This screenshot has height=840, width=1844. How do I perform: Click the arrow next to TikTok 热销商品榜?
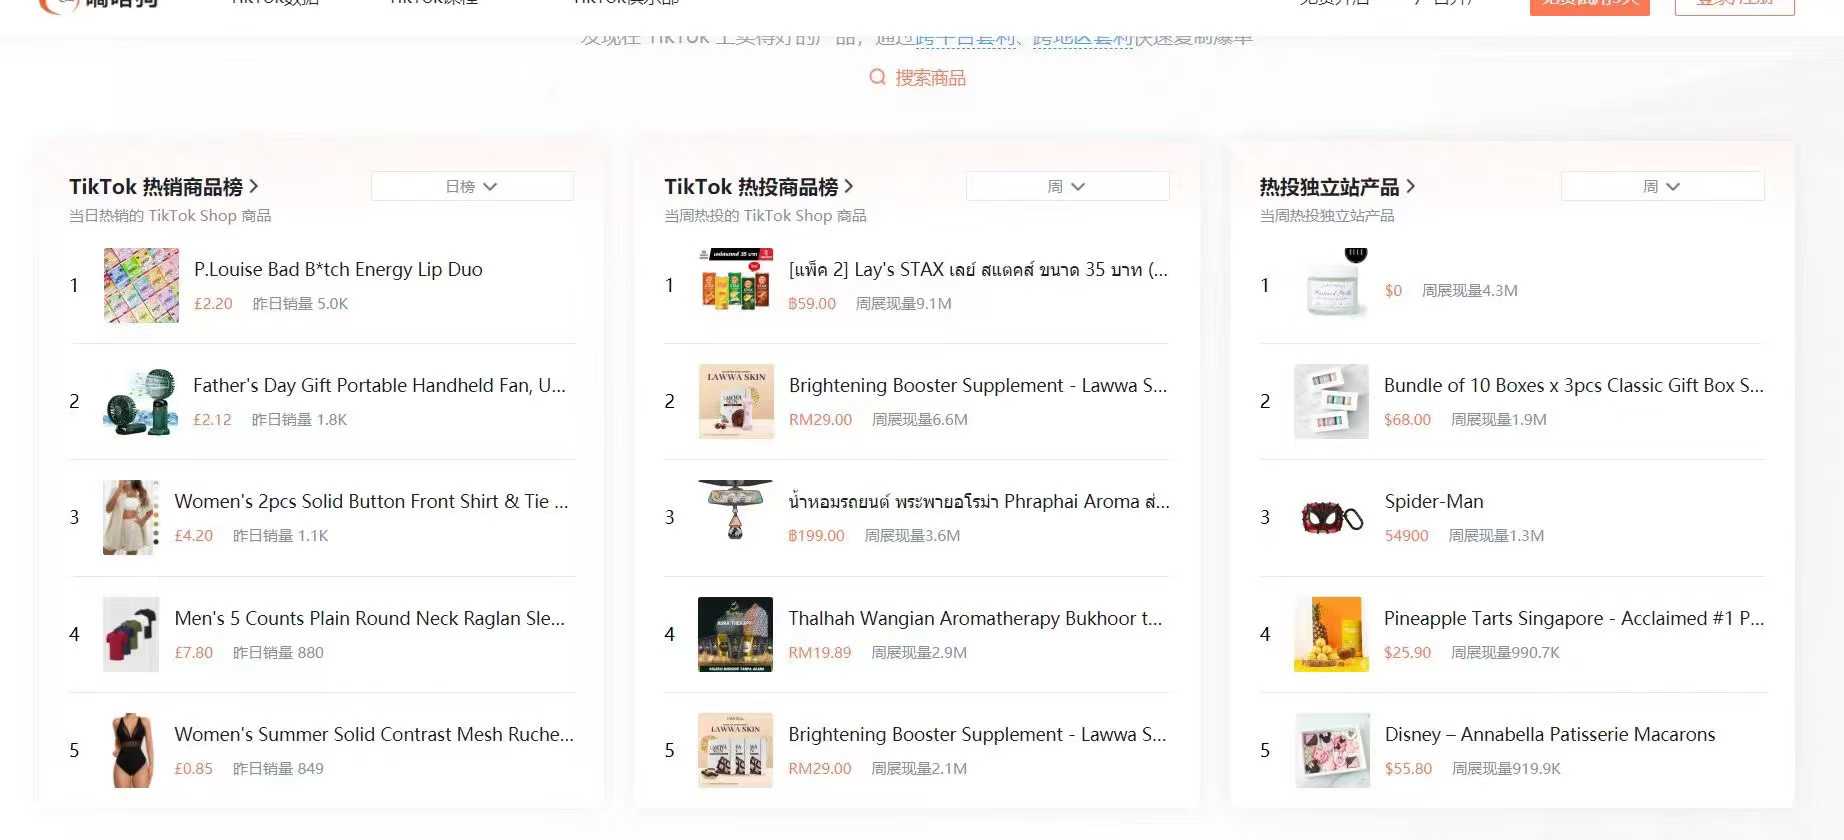click(x=254, y=186)
